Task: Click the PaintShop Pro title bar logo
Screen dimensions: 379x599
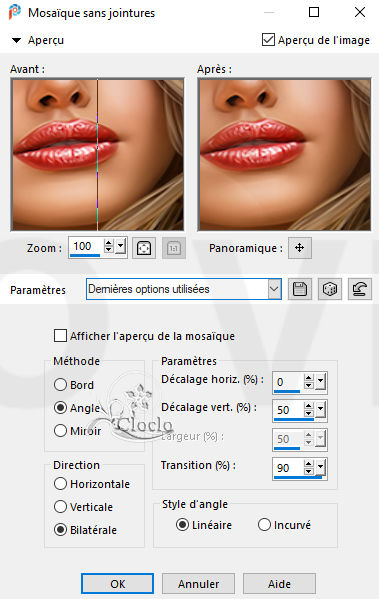Action: [15, 12]
